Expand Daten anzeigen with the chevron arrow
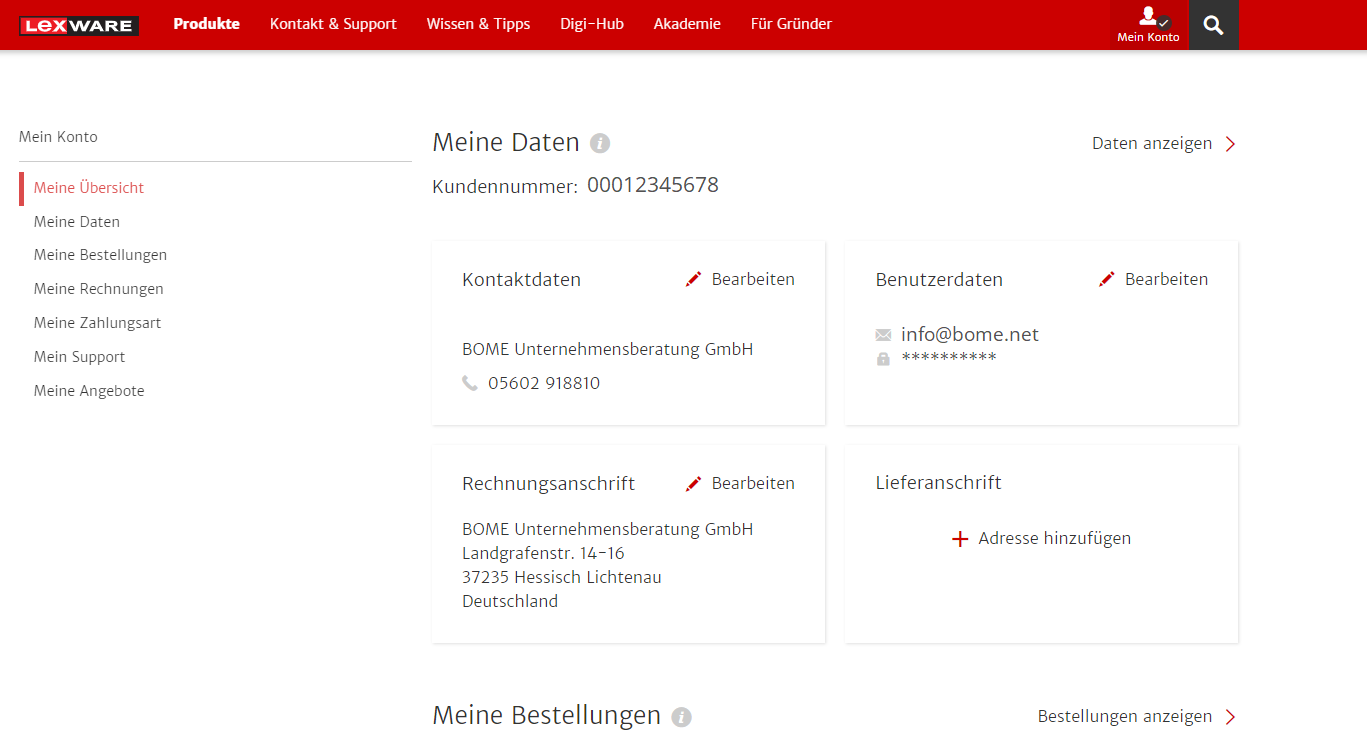 1231,143
